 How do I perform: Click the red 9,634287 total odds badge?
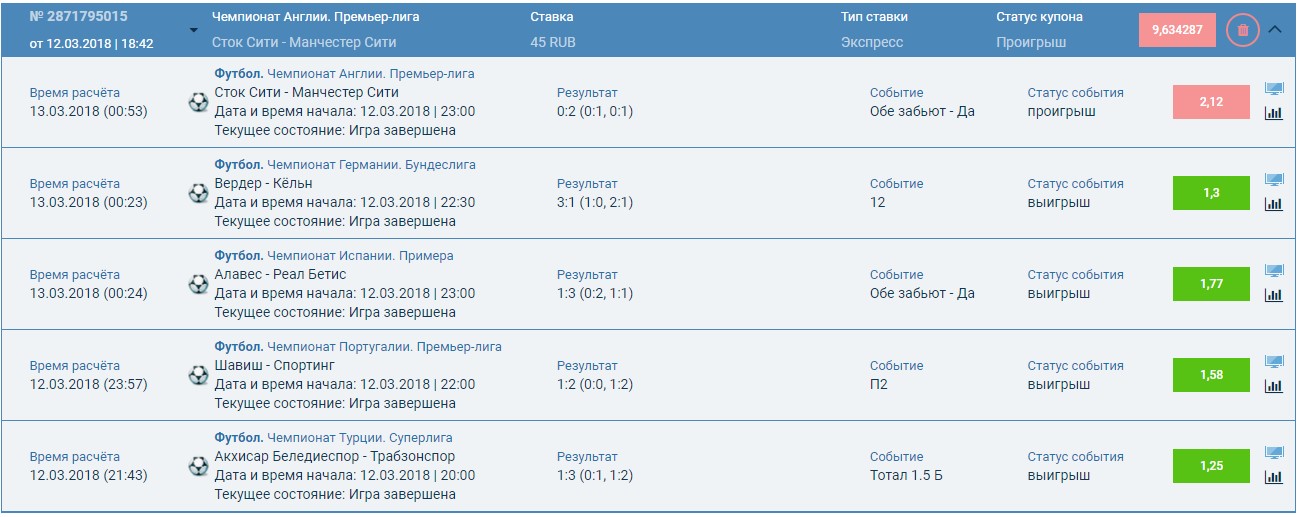tap(1177, 30)
